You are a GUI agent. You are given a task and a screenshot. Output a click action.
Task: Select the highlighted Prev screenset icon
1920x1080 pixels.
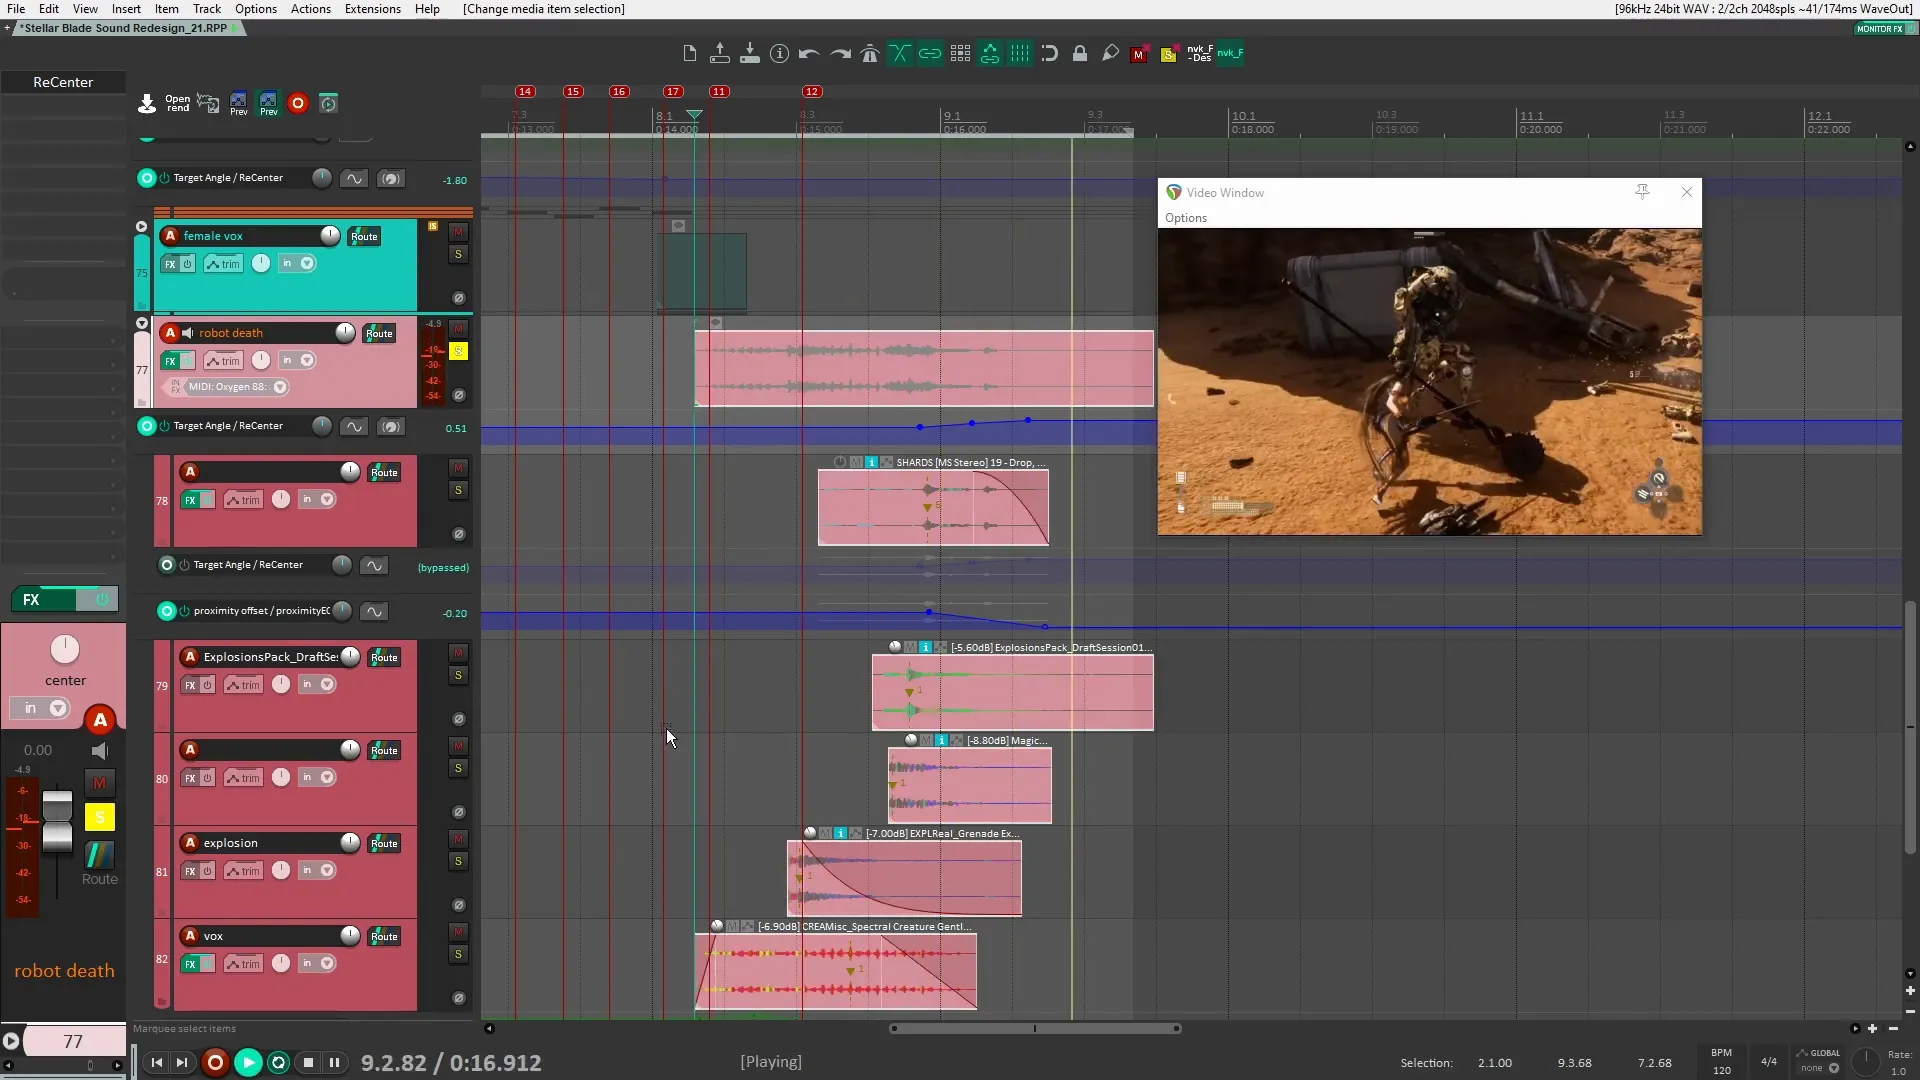tap(268, 104)
